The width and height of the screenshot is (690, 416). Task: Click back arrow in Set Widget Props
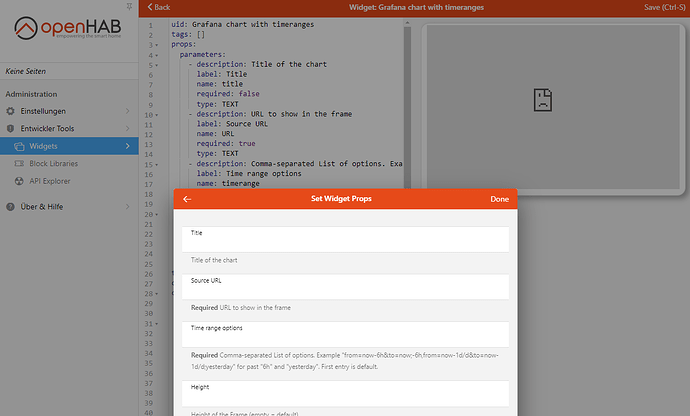pyautogui.click(x=187, y=199)
